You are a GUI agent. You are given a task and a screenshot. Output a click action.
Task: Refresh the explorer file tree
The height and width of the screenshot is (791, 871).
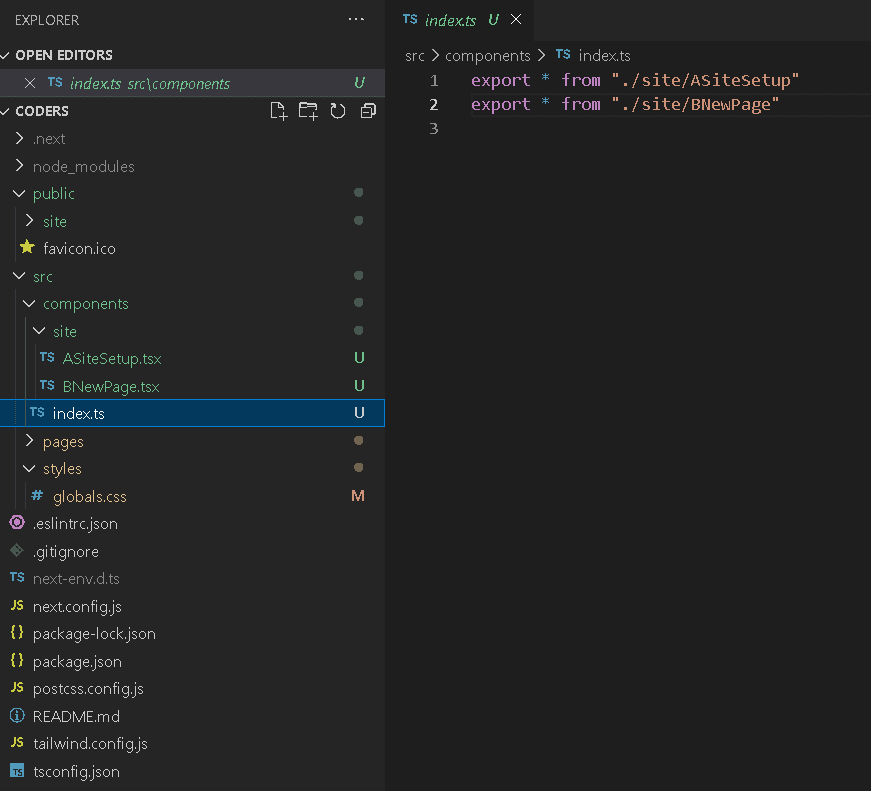pyautogui.click(x=338, y=111)
